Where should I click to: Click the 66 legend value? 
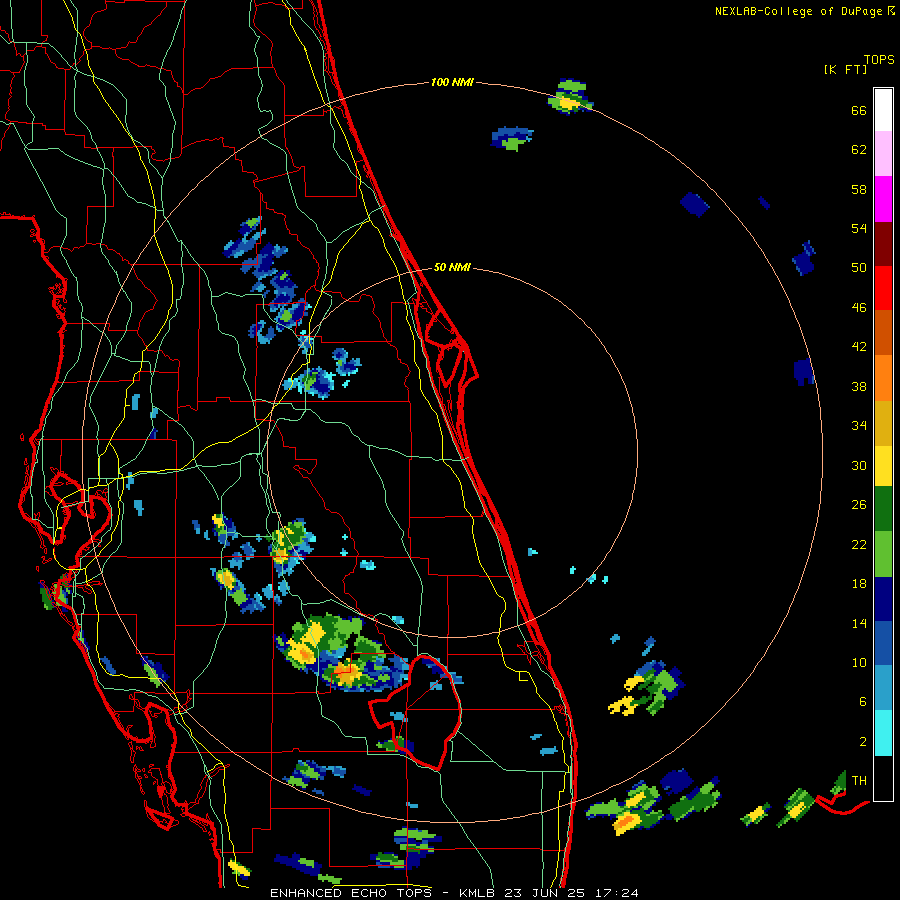[x=859, y=111]
